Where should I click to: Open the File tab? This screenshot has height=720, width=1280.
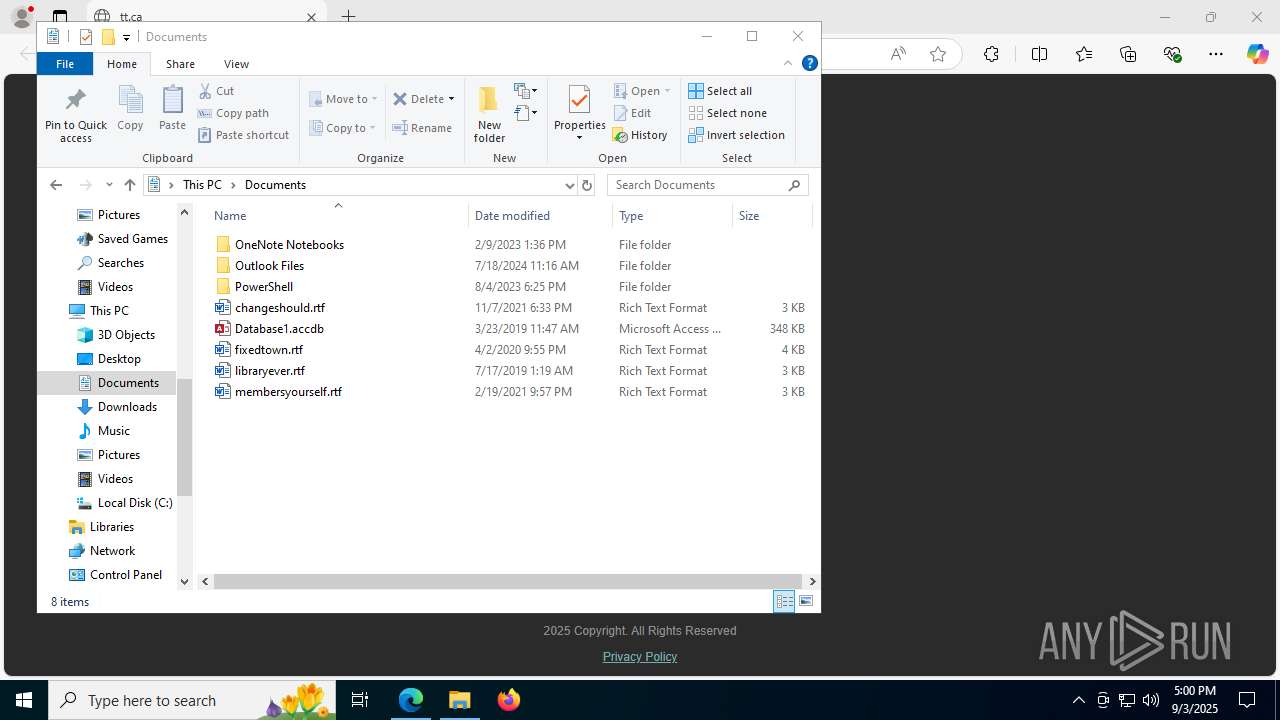click(65, 63)
